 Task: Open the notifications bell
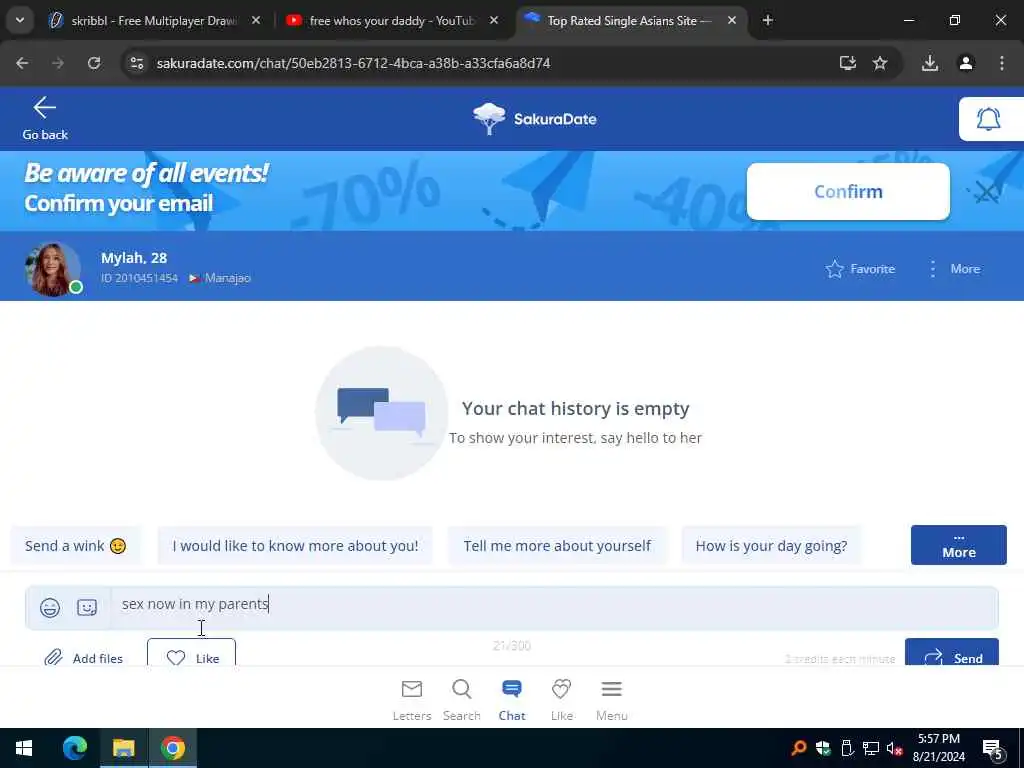(x=988, y=119)
